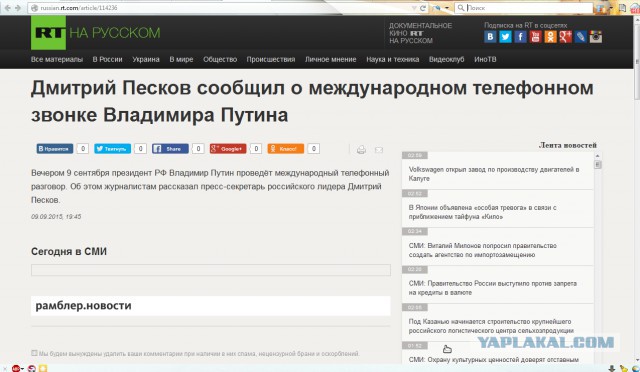
Task: Open Украина section
Action: 146,59
